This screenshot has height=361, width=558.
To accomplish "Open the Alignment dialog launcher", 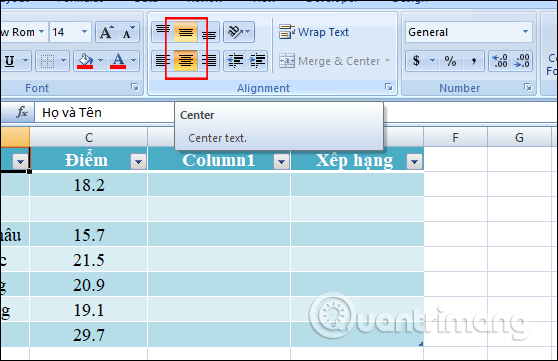I will pyautogui.click(x=389, y=87).
